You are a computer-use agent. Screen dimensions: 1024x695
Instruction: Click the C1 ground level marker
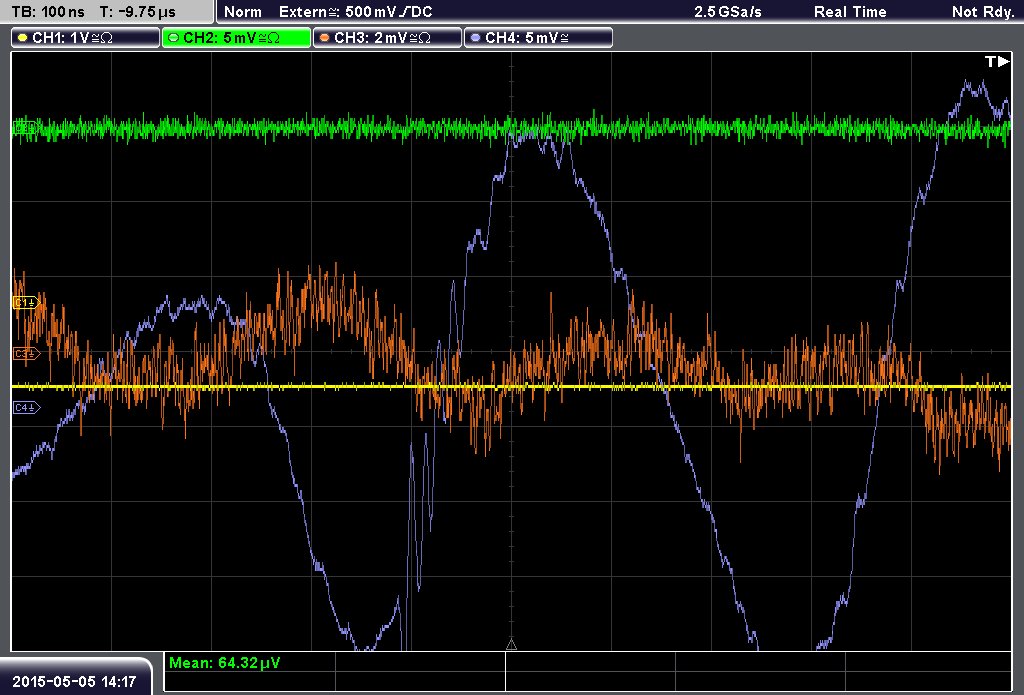pyautogui.click(x=27, y=302)
